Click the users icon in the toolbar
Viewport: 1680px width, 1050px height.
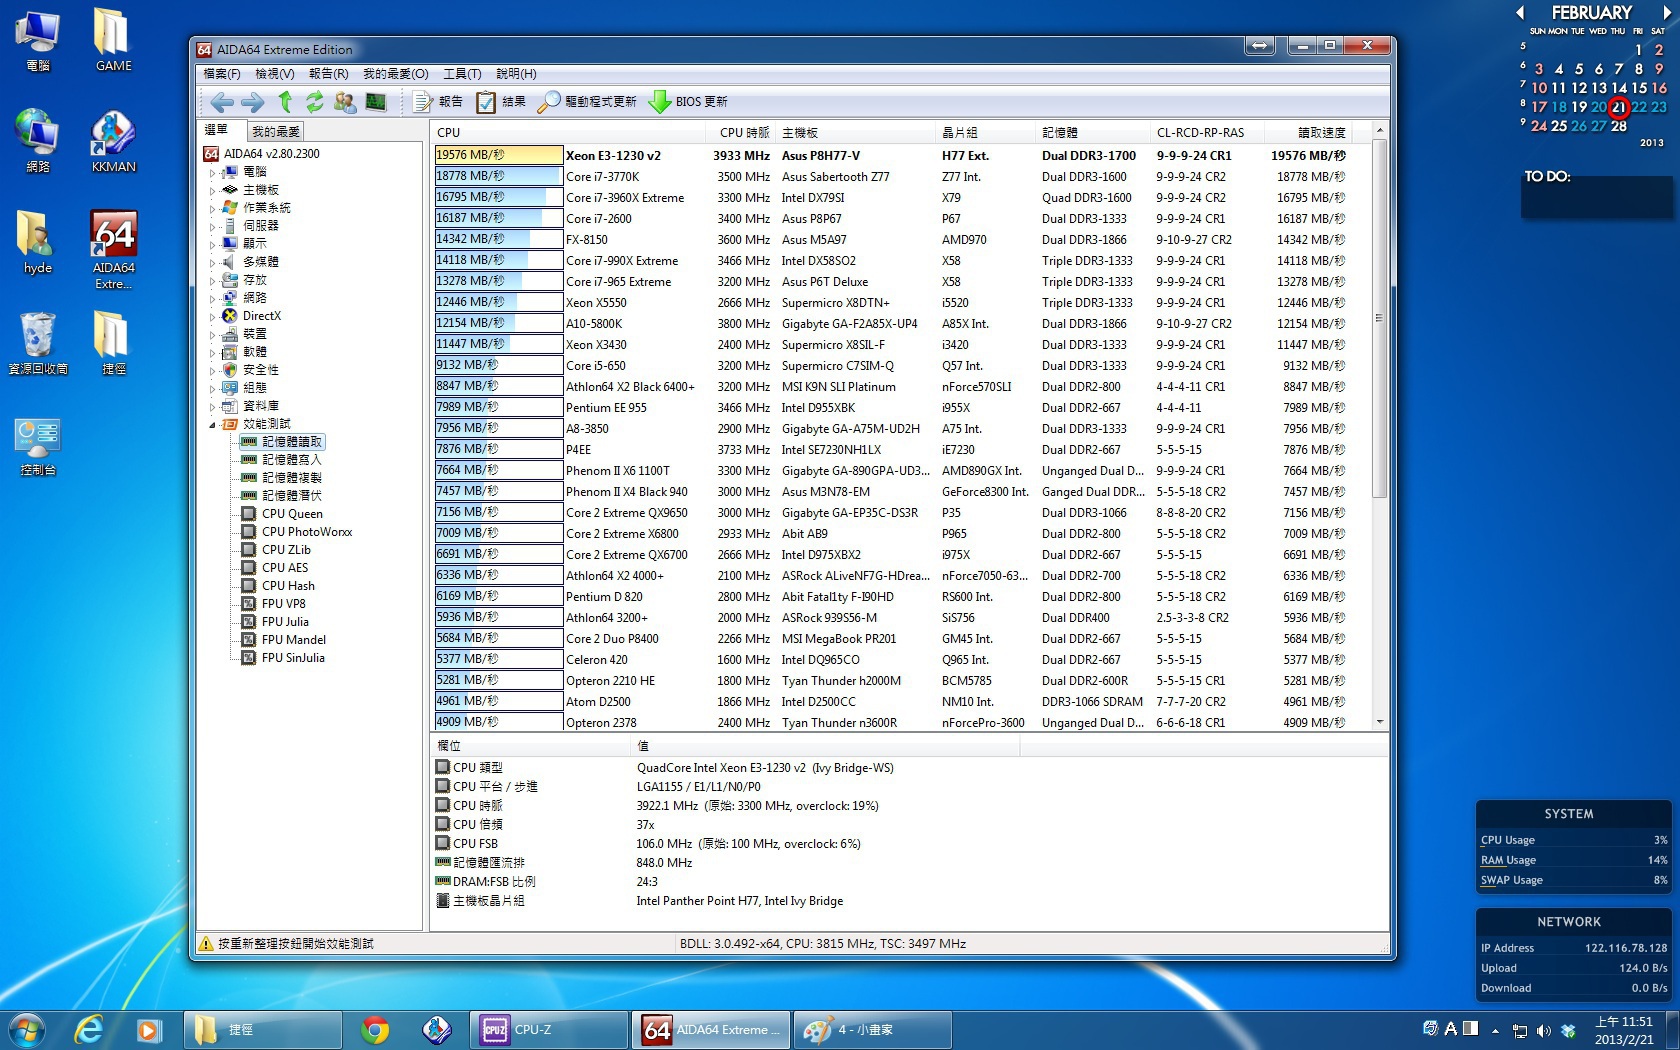click(345, 102)
